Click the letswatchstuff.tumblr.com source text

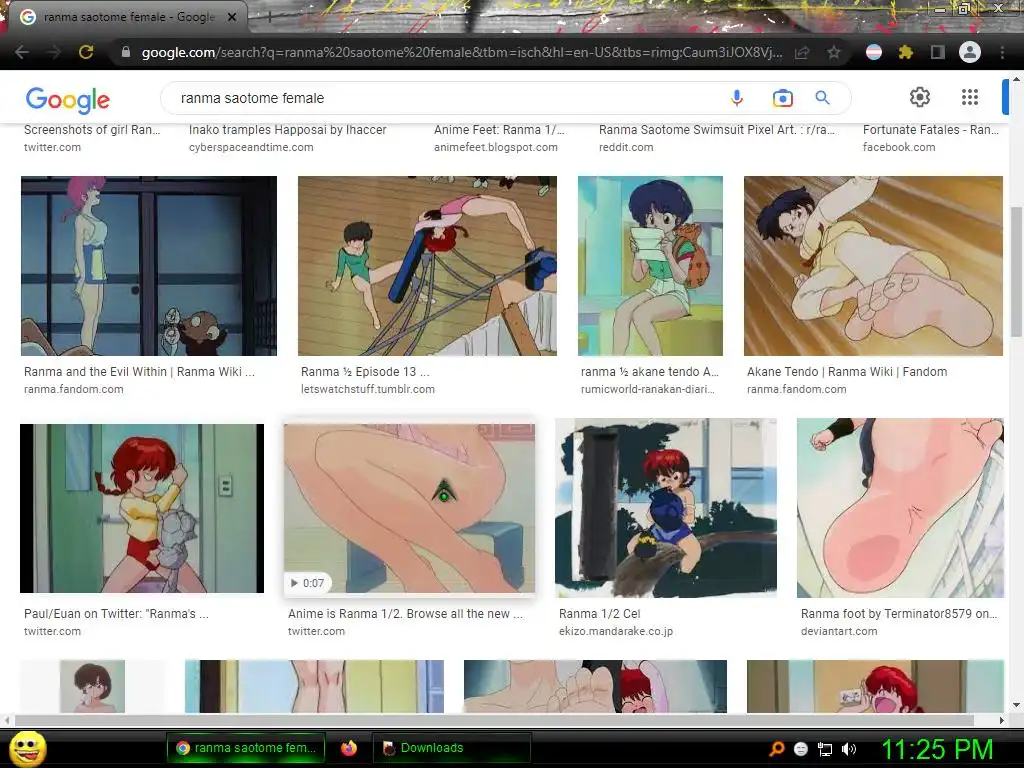(368, 389)
